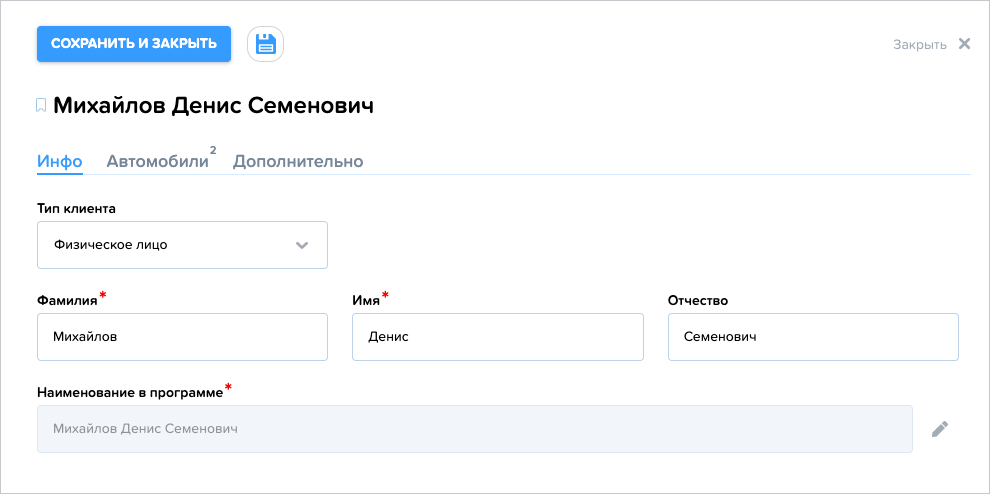Image resolution: width=990 pixels, height=494 pixels.
Task: Open the Автомобили tab
Action: pos(157,161)
